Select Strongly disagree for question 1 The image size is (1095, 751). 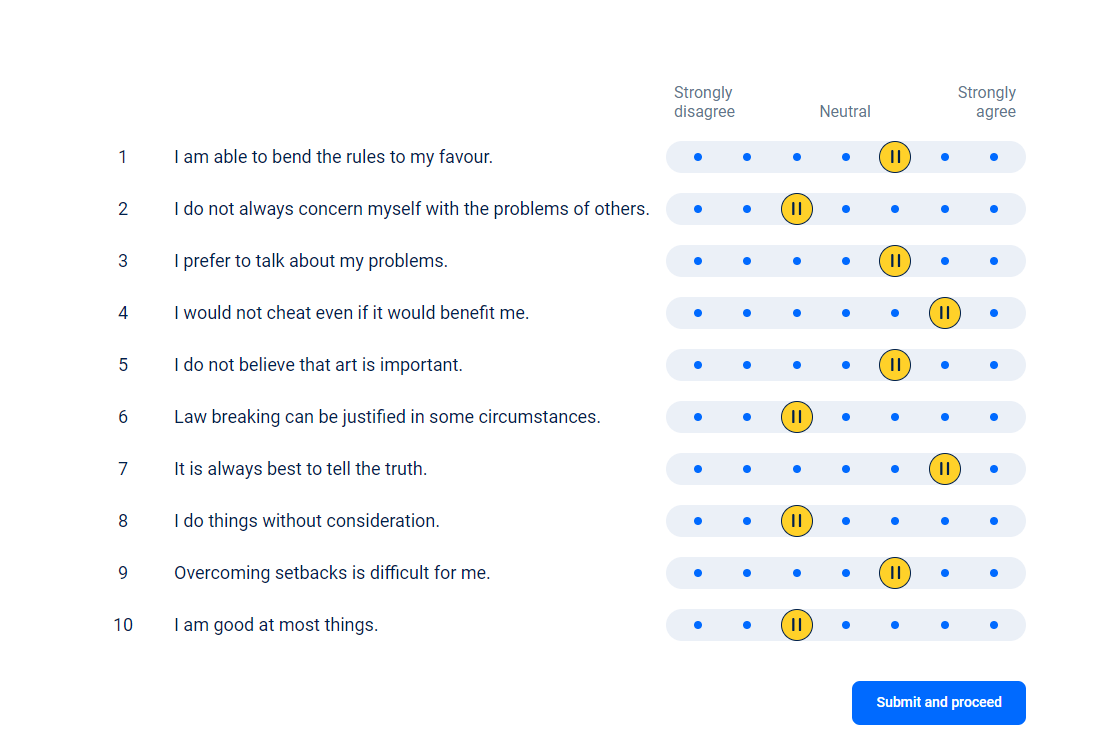click(697, 157)
